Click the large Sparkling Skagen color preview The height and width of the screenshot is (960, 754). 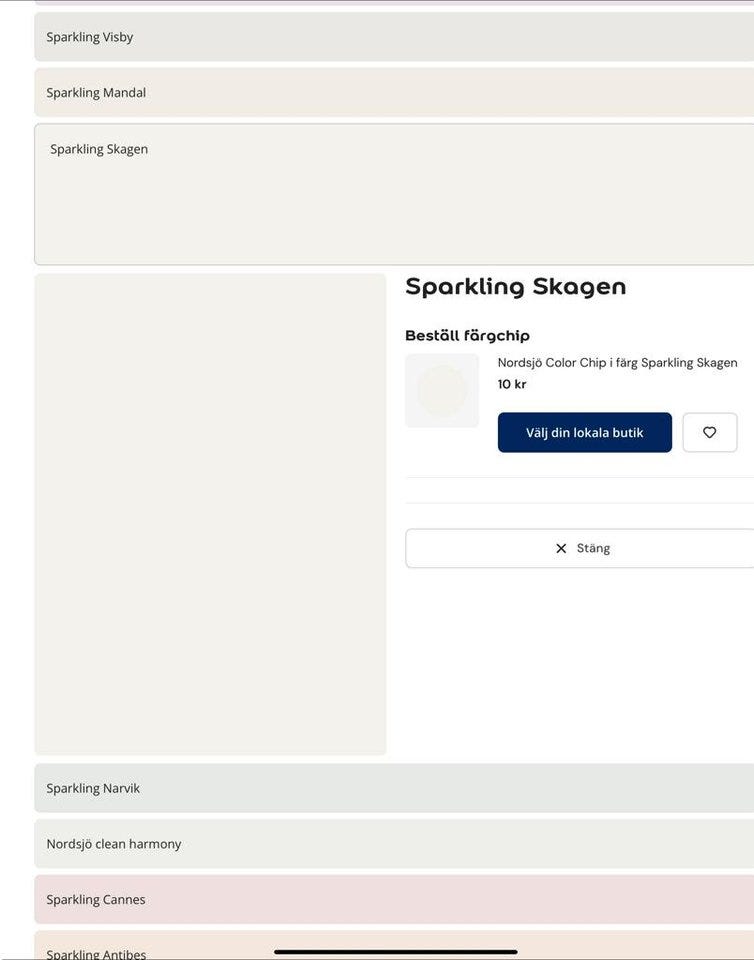(x=210, y=514)
